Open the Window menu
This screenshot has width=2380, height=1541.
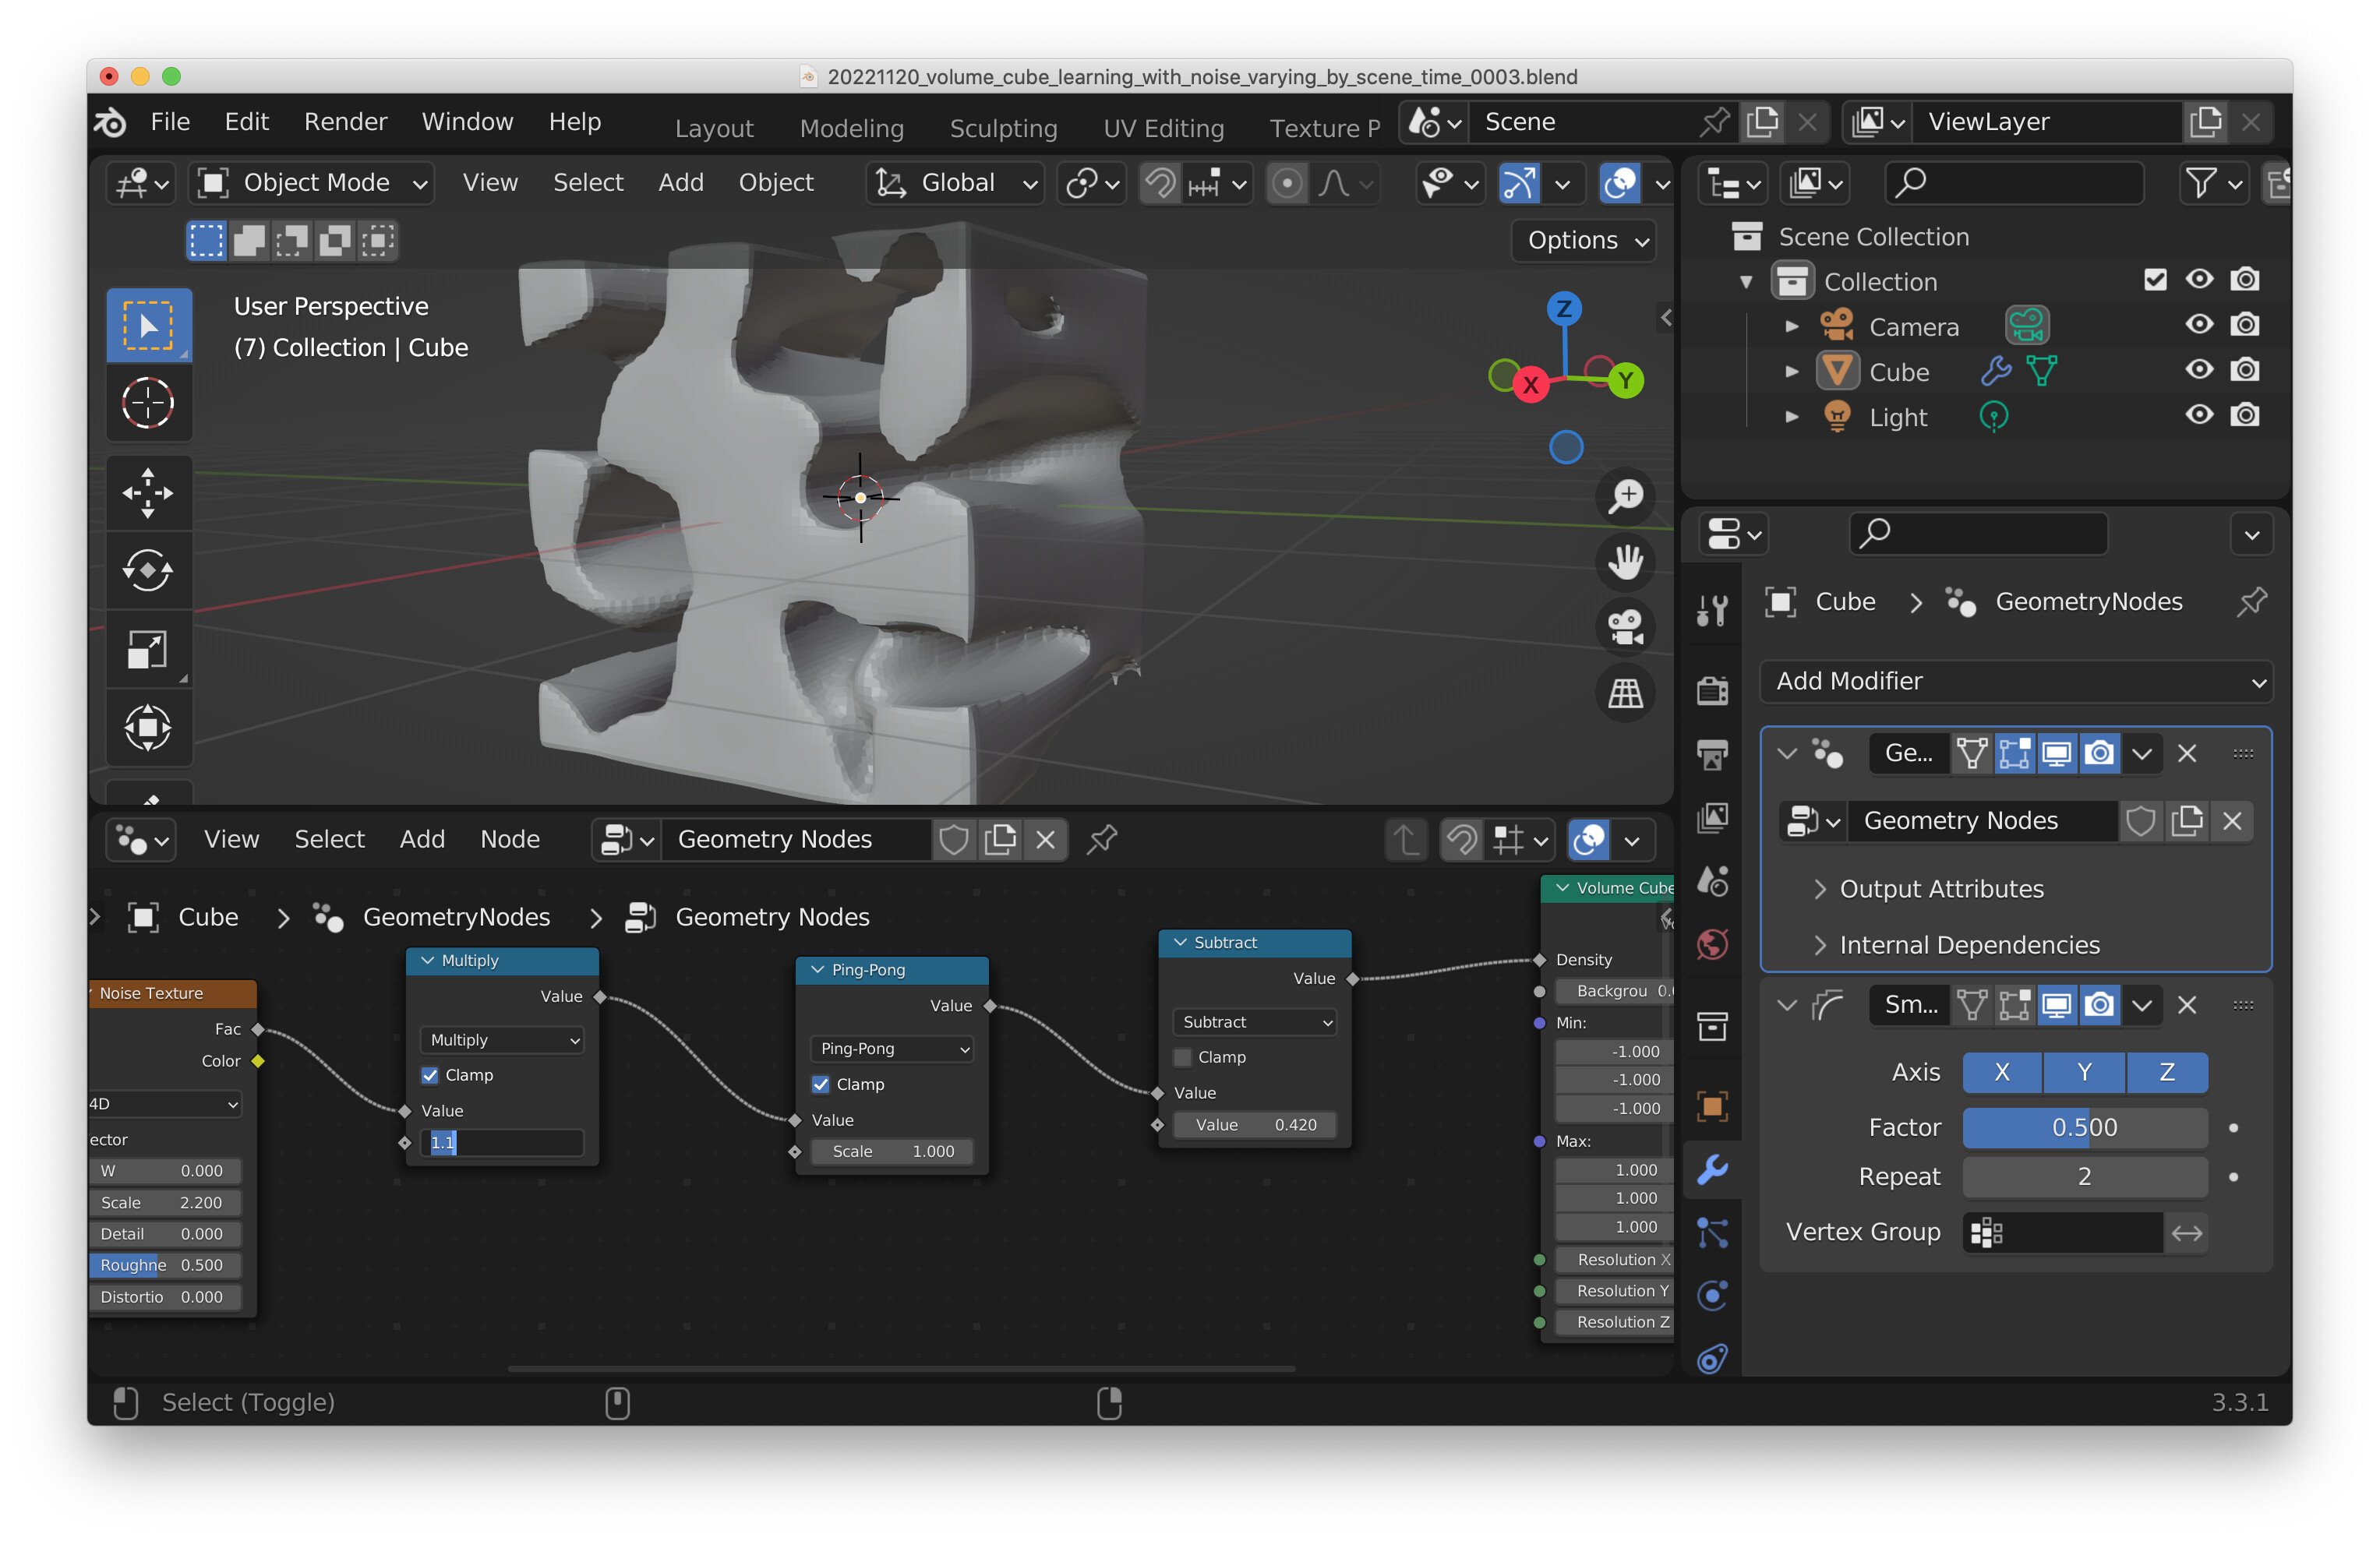(467, 122)
